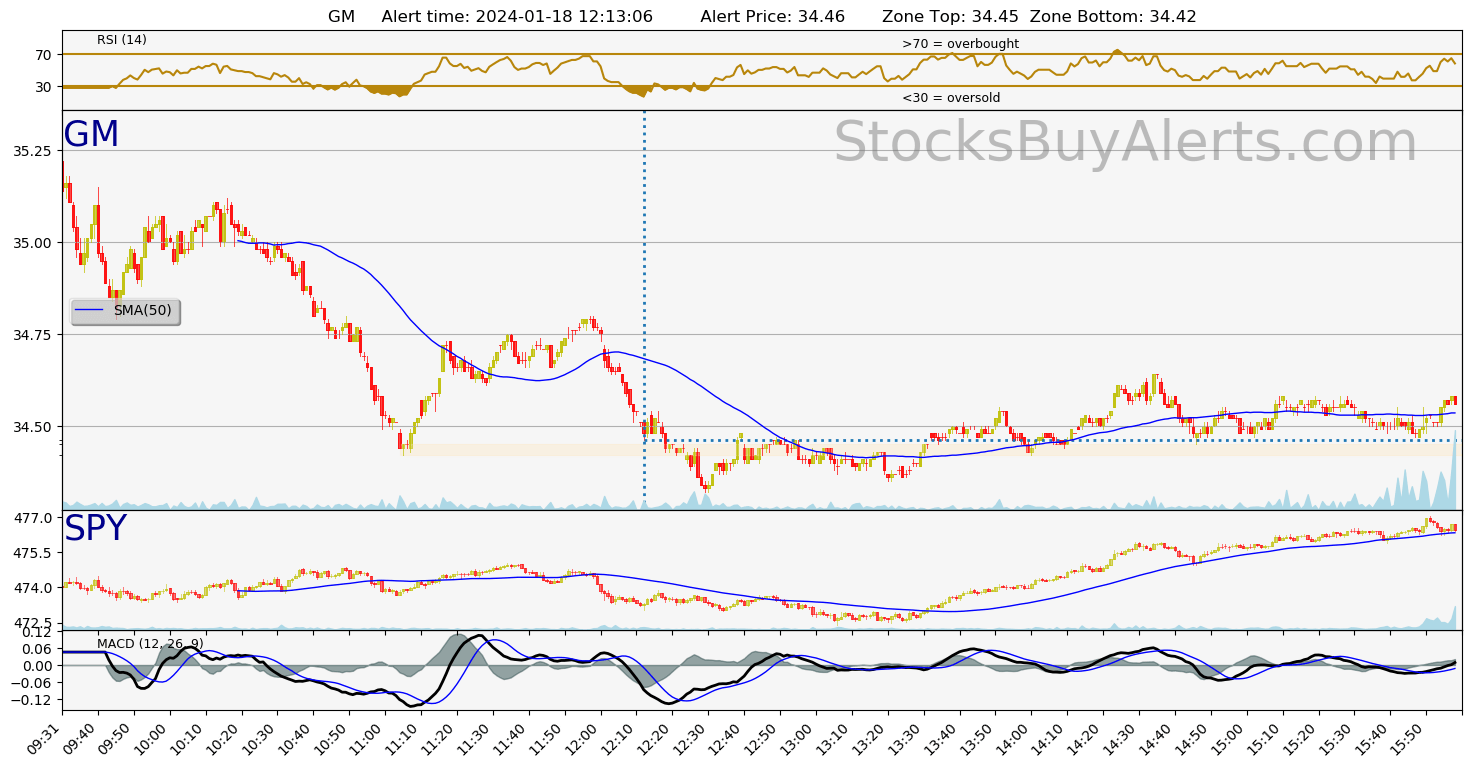Click the MACD axis label negative 0.06
1476x768 pixels.
[x=32, y=683]
